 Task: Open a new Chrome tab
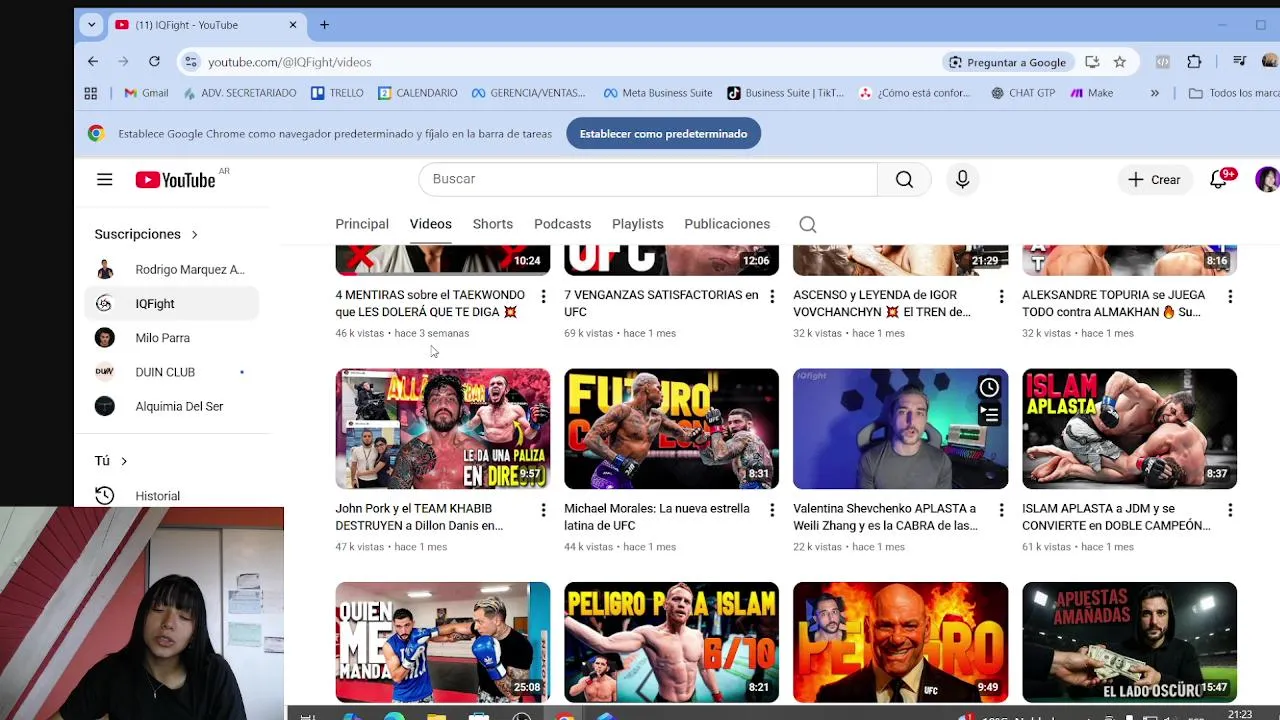pyautogui.click(x=324, y=25)
